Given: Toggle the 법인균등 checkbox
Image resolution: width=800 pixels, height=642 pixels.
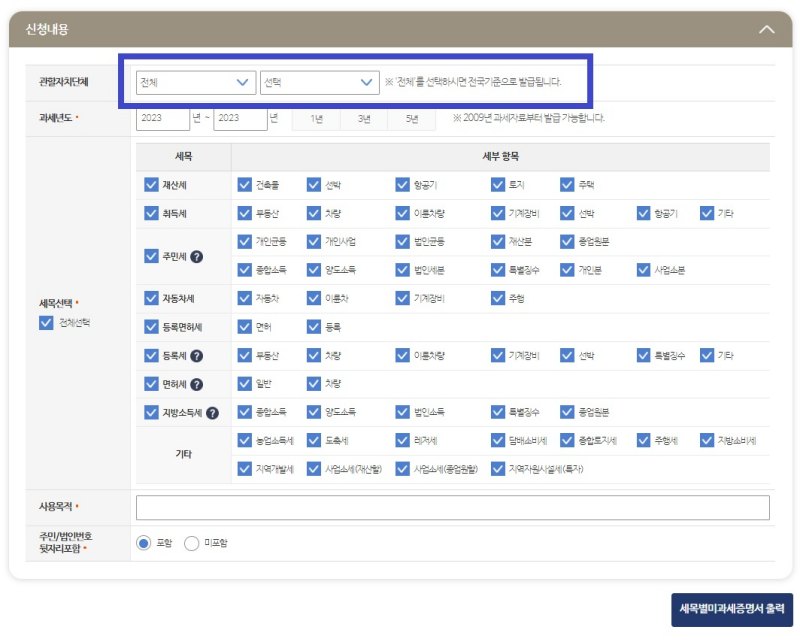Looking at the screenshot, I should point(403,241).
